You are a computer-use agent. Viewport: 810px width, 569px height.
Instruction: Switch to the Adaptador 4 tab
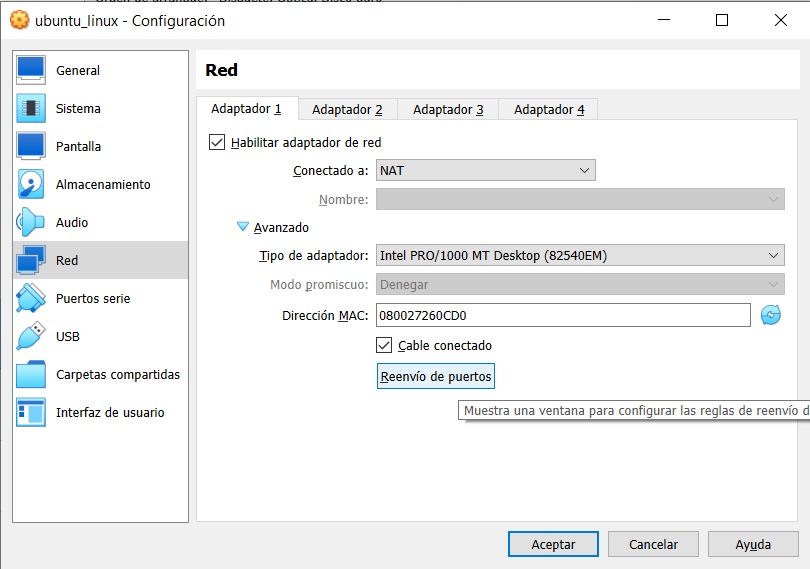point(549,109)
